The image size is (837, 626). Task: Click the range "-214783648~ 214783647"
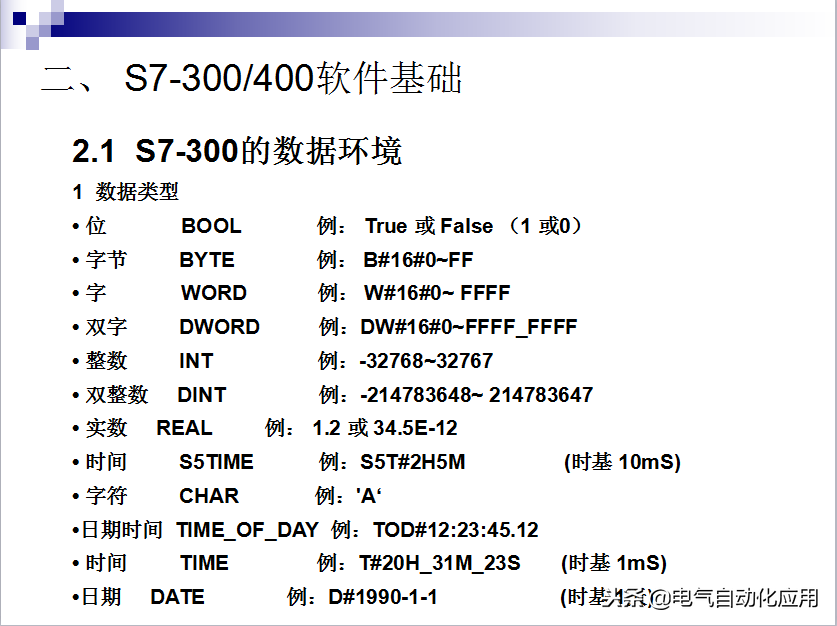point(476,395)
